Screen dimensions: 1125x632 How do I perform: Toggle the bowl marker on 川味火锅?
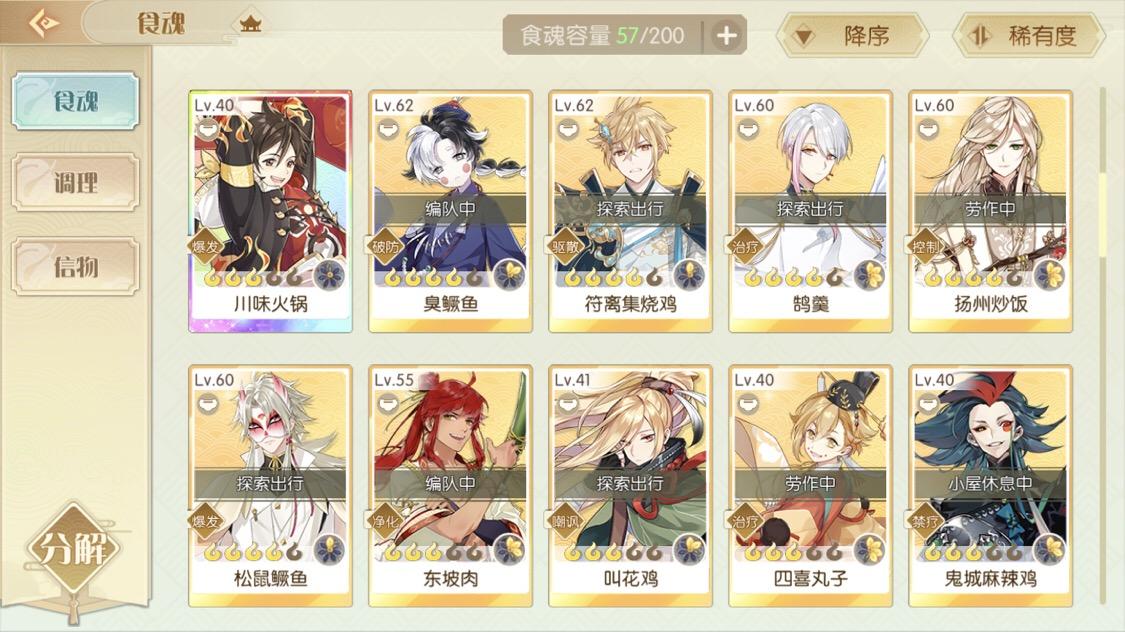[208, 131]
